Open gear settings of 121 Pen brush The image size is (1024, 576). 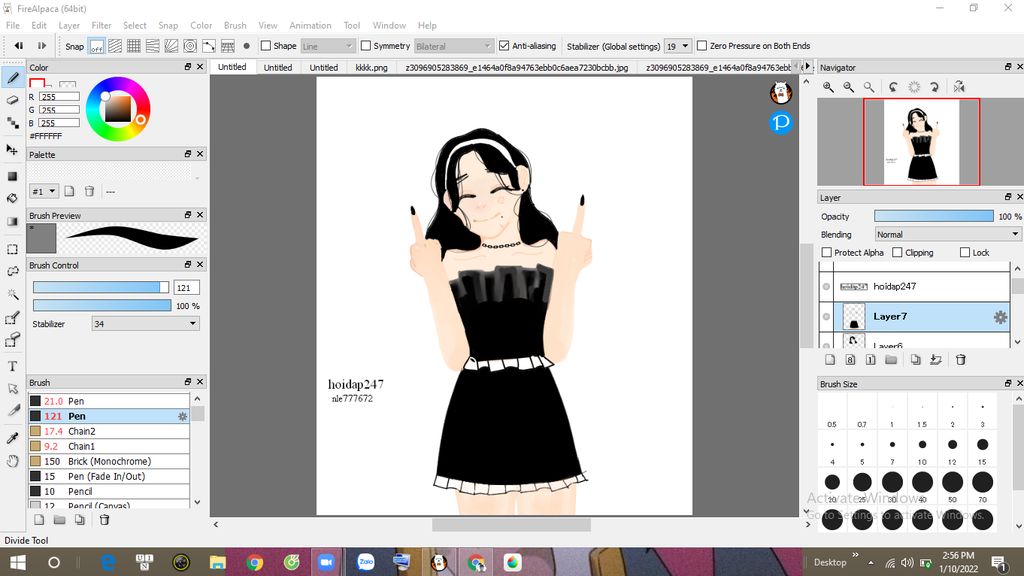[x=182, y=416]
